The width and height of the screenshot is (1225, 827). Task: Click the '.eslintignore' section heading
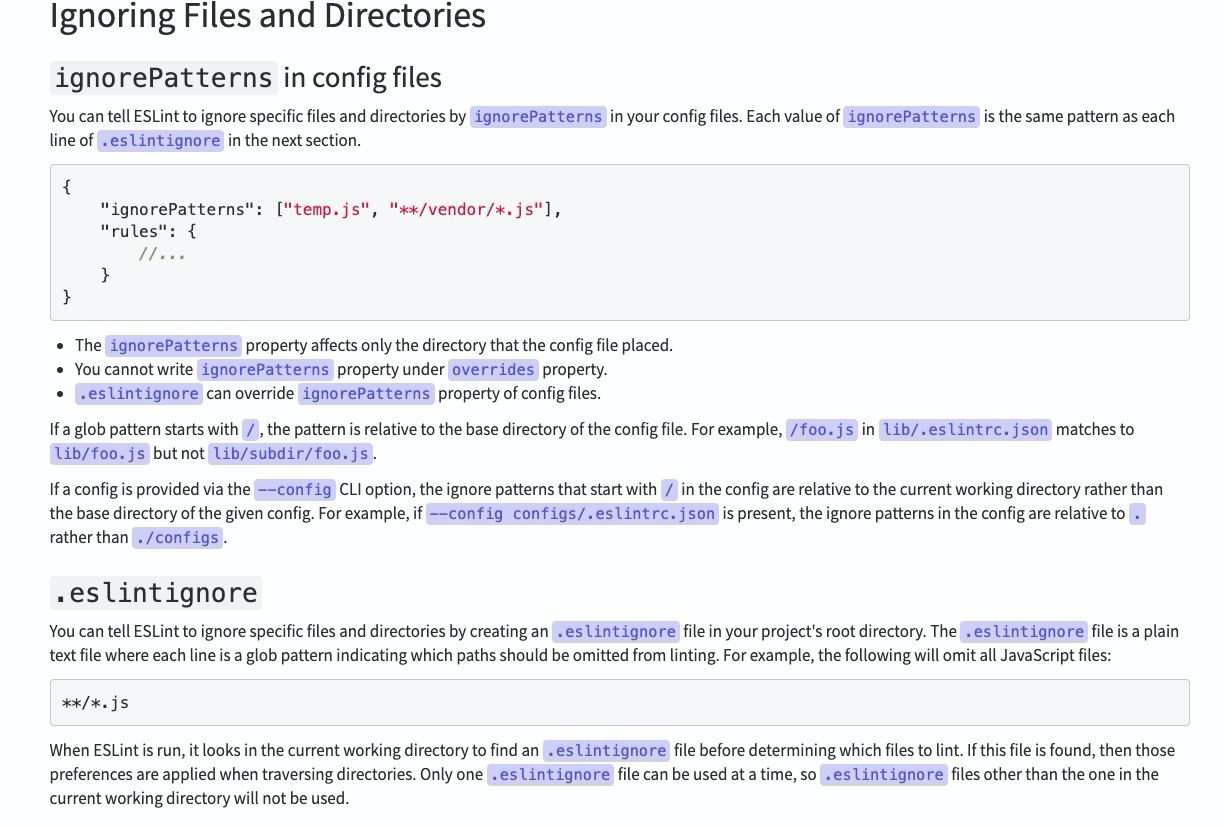point(156,592)
